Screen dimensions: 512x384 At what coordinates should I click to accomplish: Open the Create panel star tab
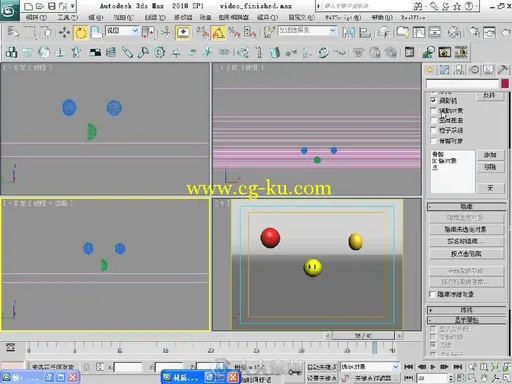click(x=430, y=70)
